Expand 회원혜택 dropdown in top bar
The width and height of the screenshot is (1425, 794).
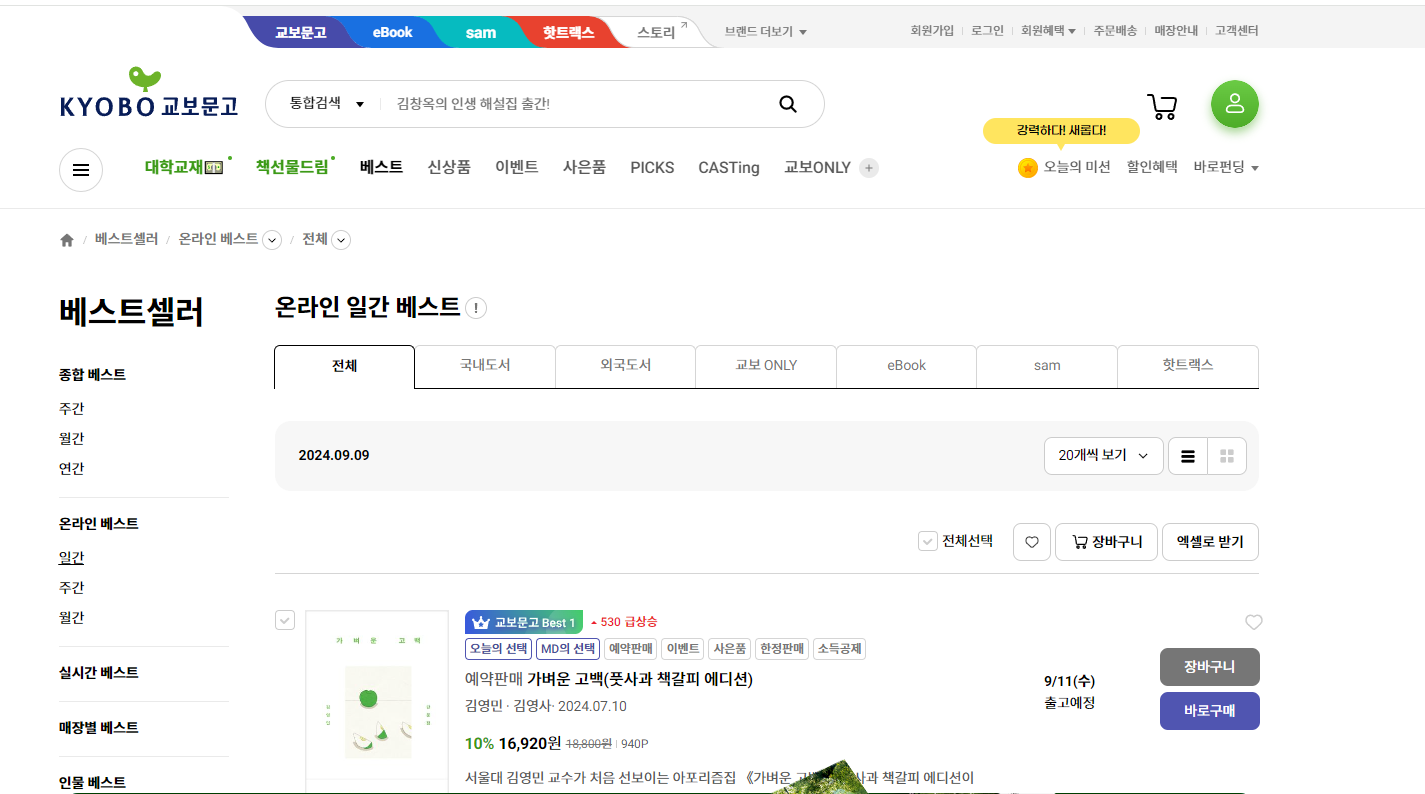[x=1048, y=31]
